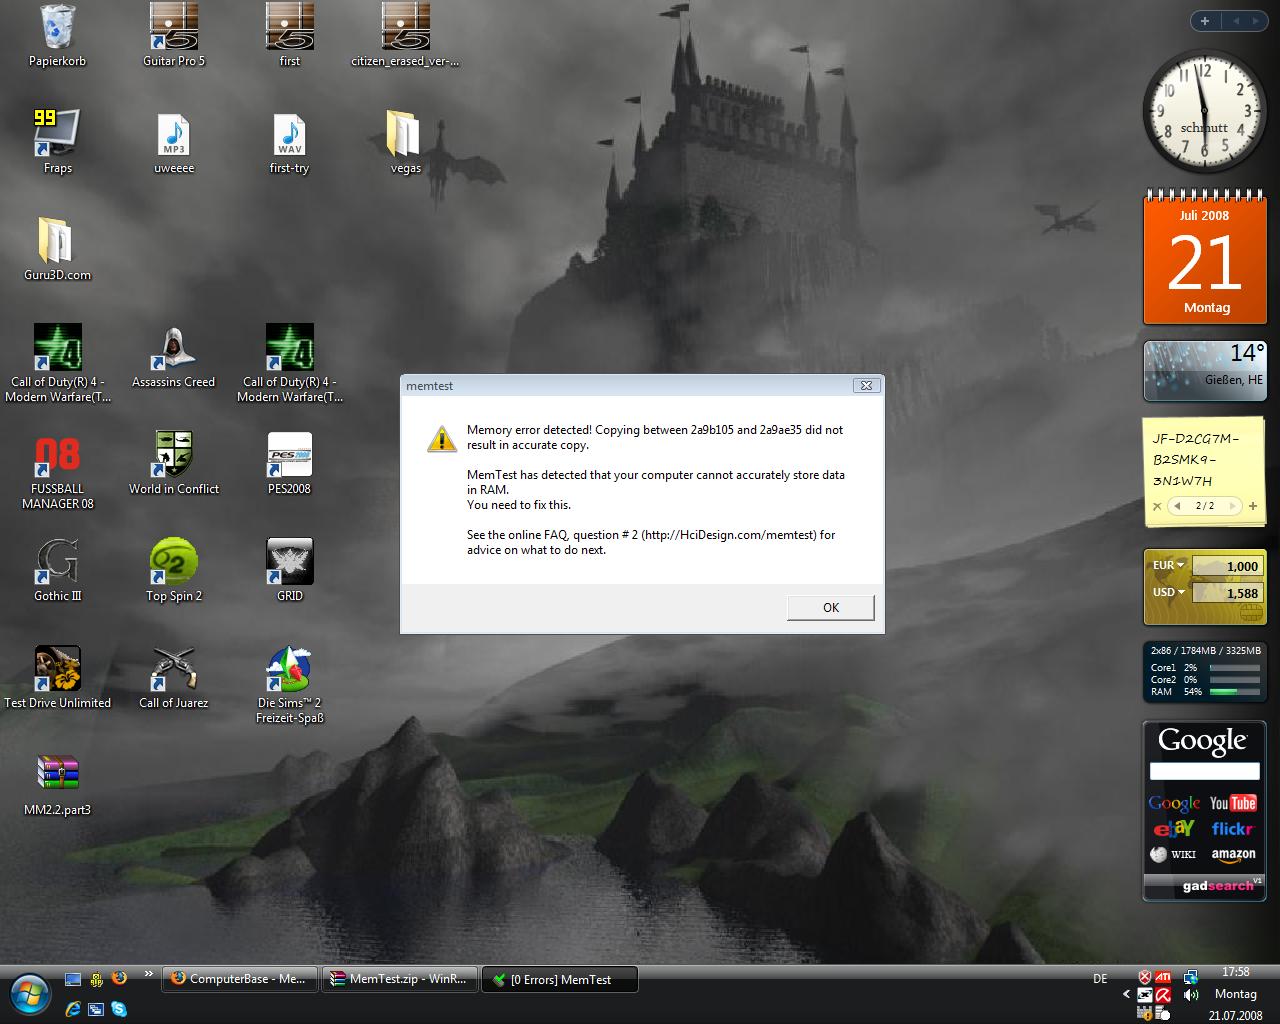This screenshot has height=1024, width=1280.
Task: Open the network connection tray icon
Action: click(1190, 977)
